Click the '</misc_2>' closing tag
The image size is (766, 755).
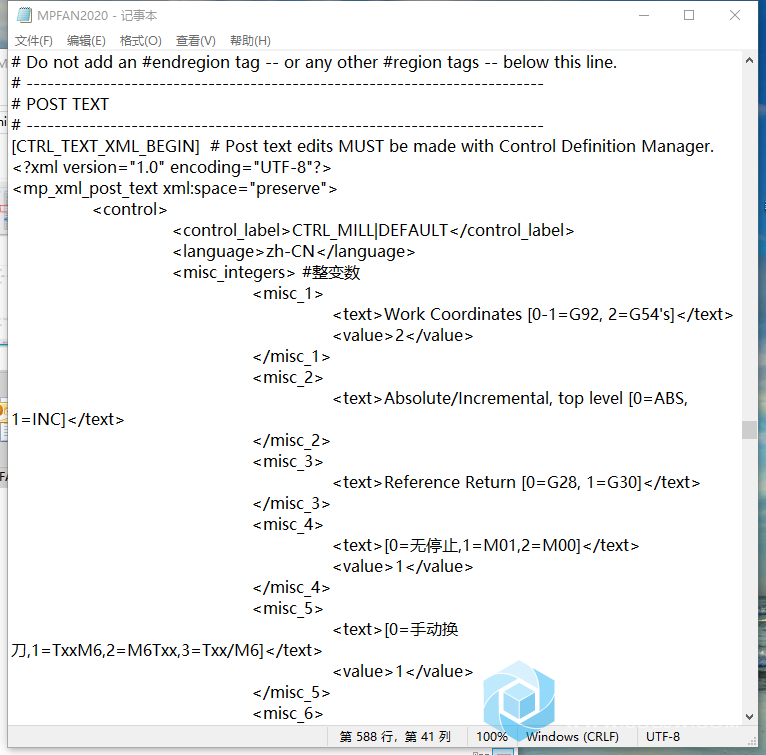tap(291, 440)
